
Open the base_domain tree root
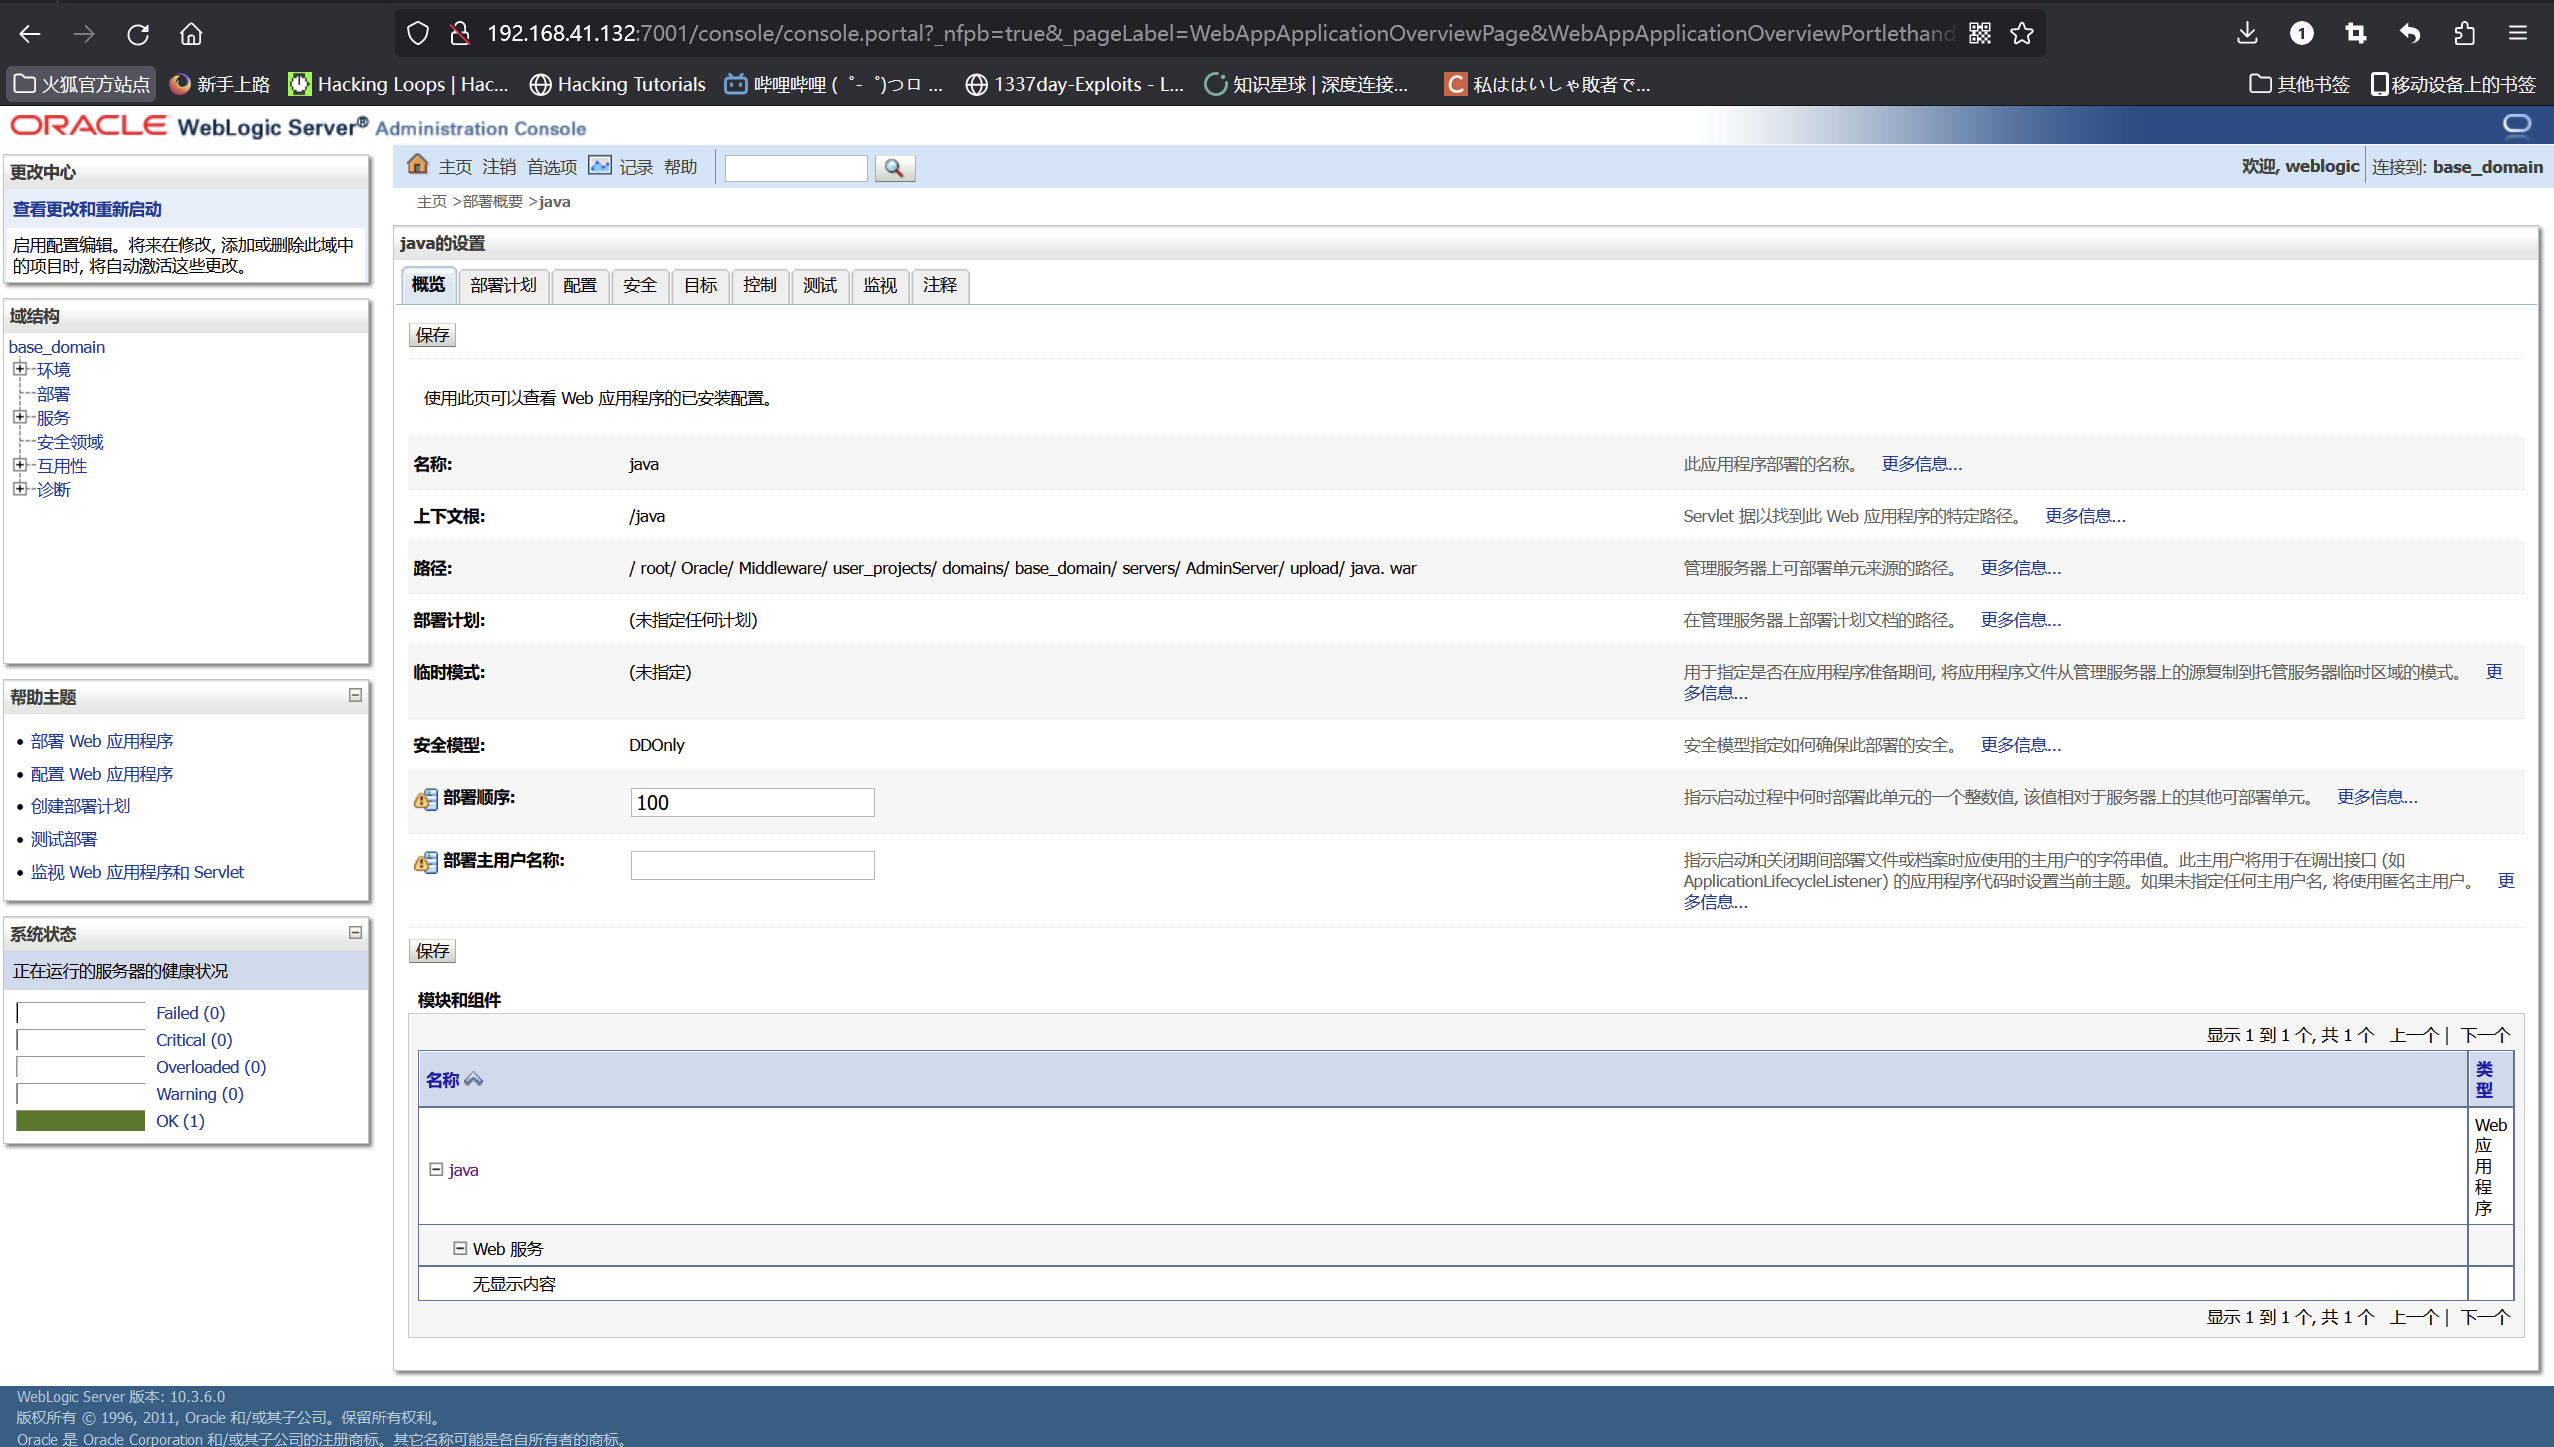coord(57,347)
